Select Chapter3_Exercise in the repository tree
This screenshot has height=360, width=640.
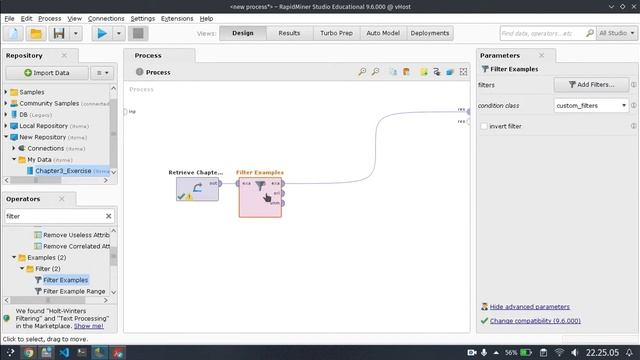[x=63, y=171]
